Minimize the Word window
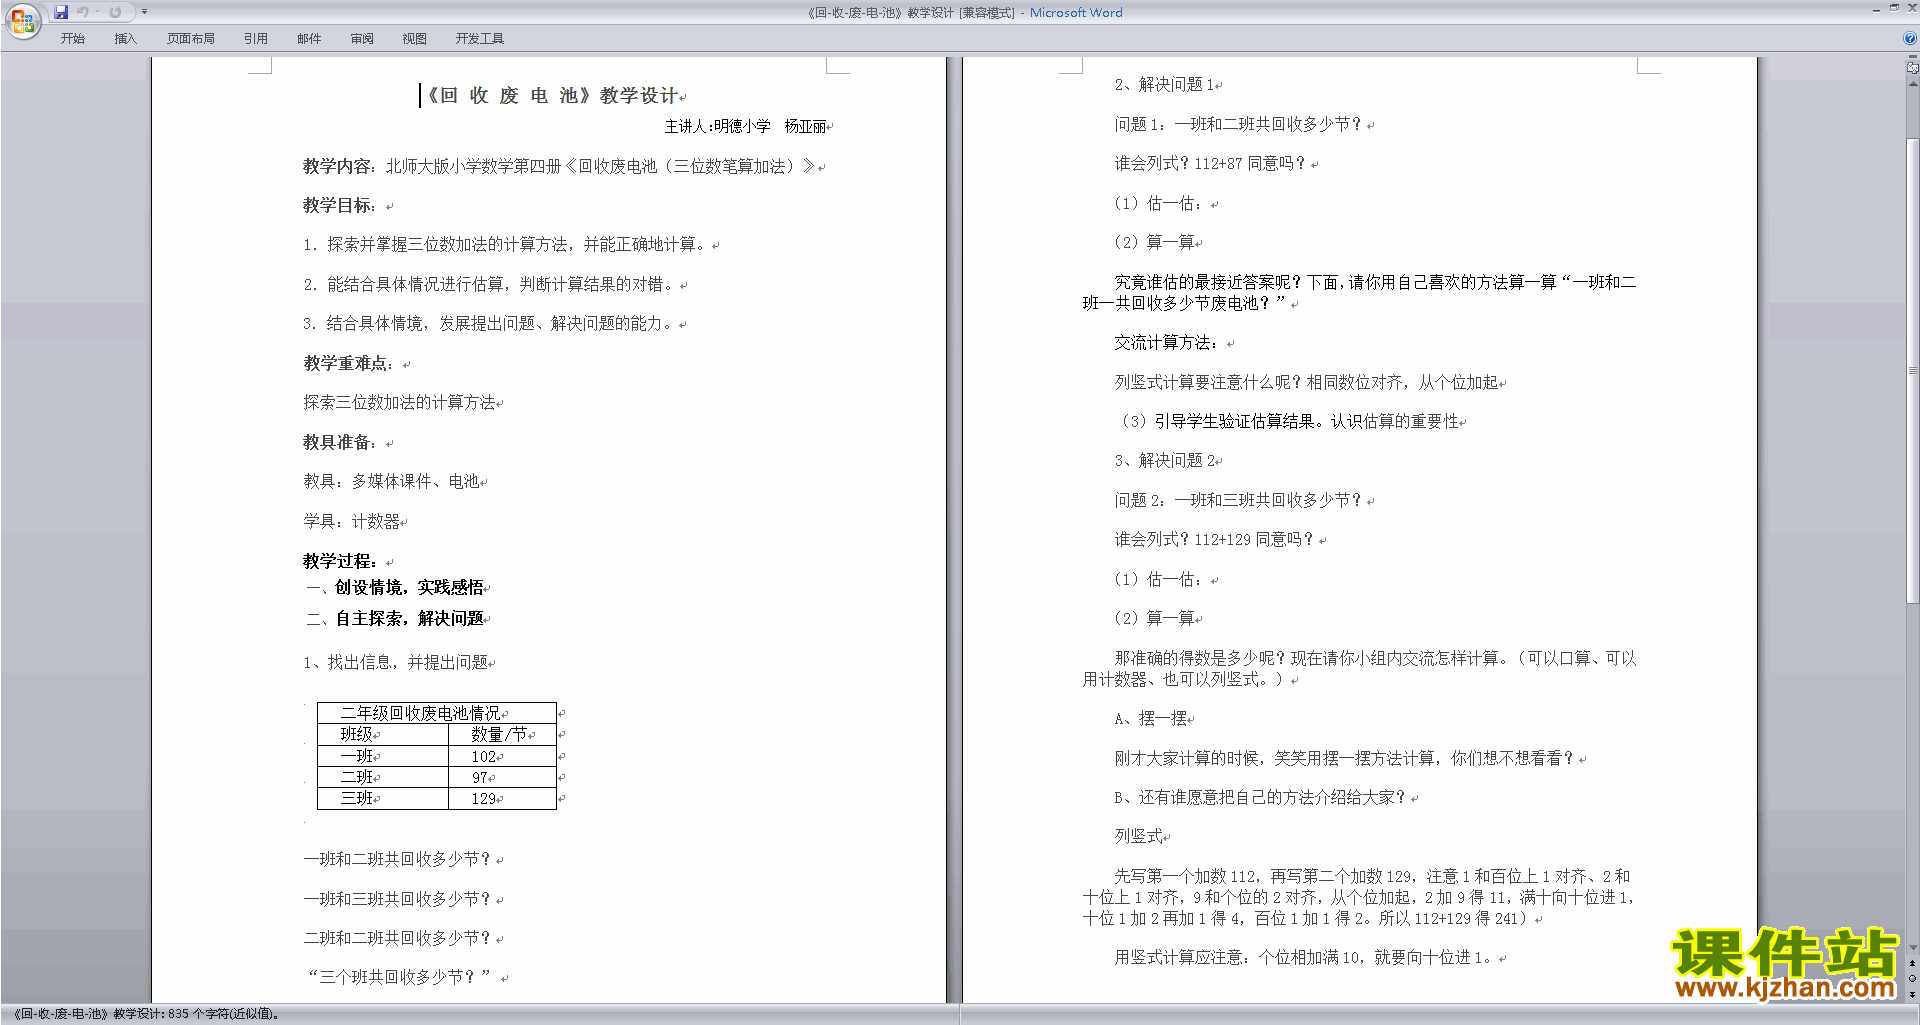 1876,9
